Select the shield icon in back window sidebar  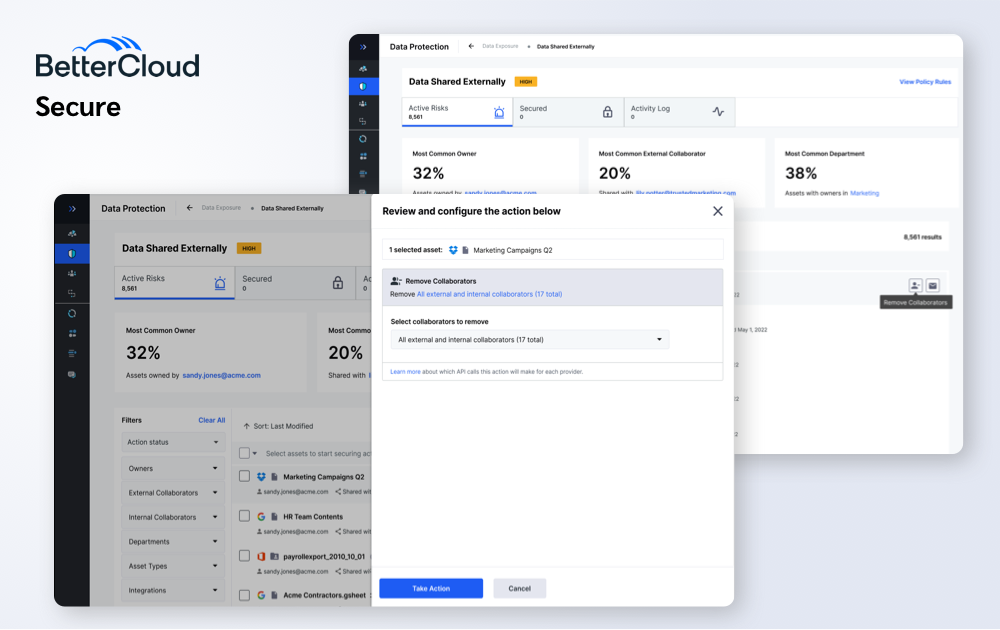point(363,86)
